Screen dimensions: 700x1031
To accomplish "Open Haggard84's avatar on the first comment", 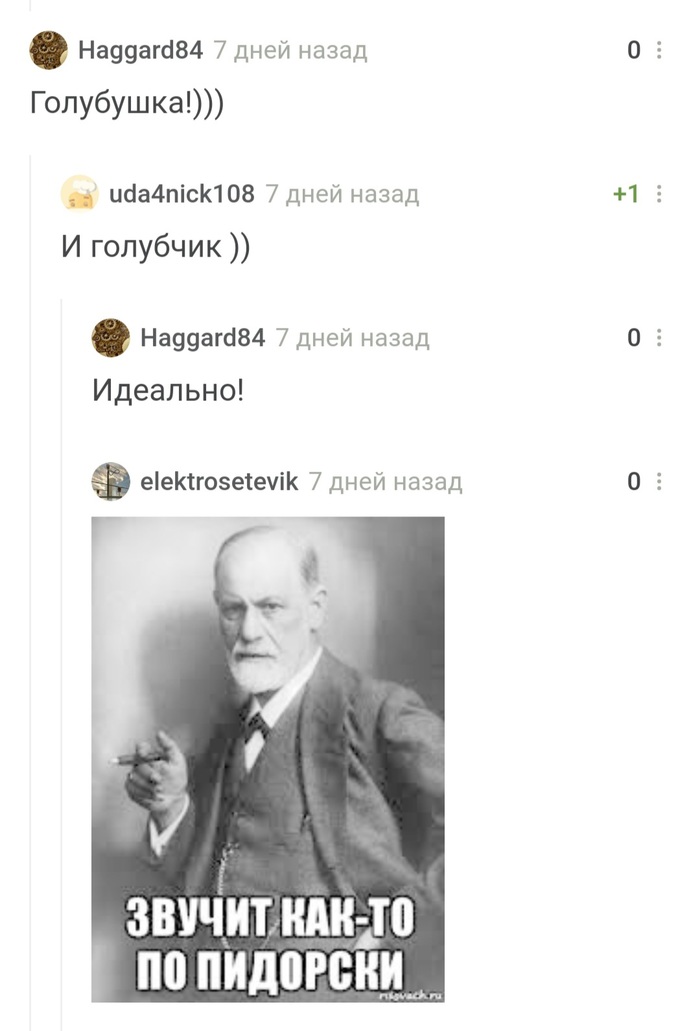I will 49,50.
